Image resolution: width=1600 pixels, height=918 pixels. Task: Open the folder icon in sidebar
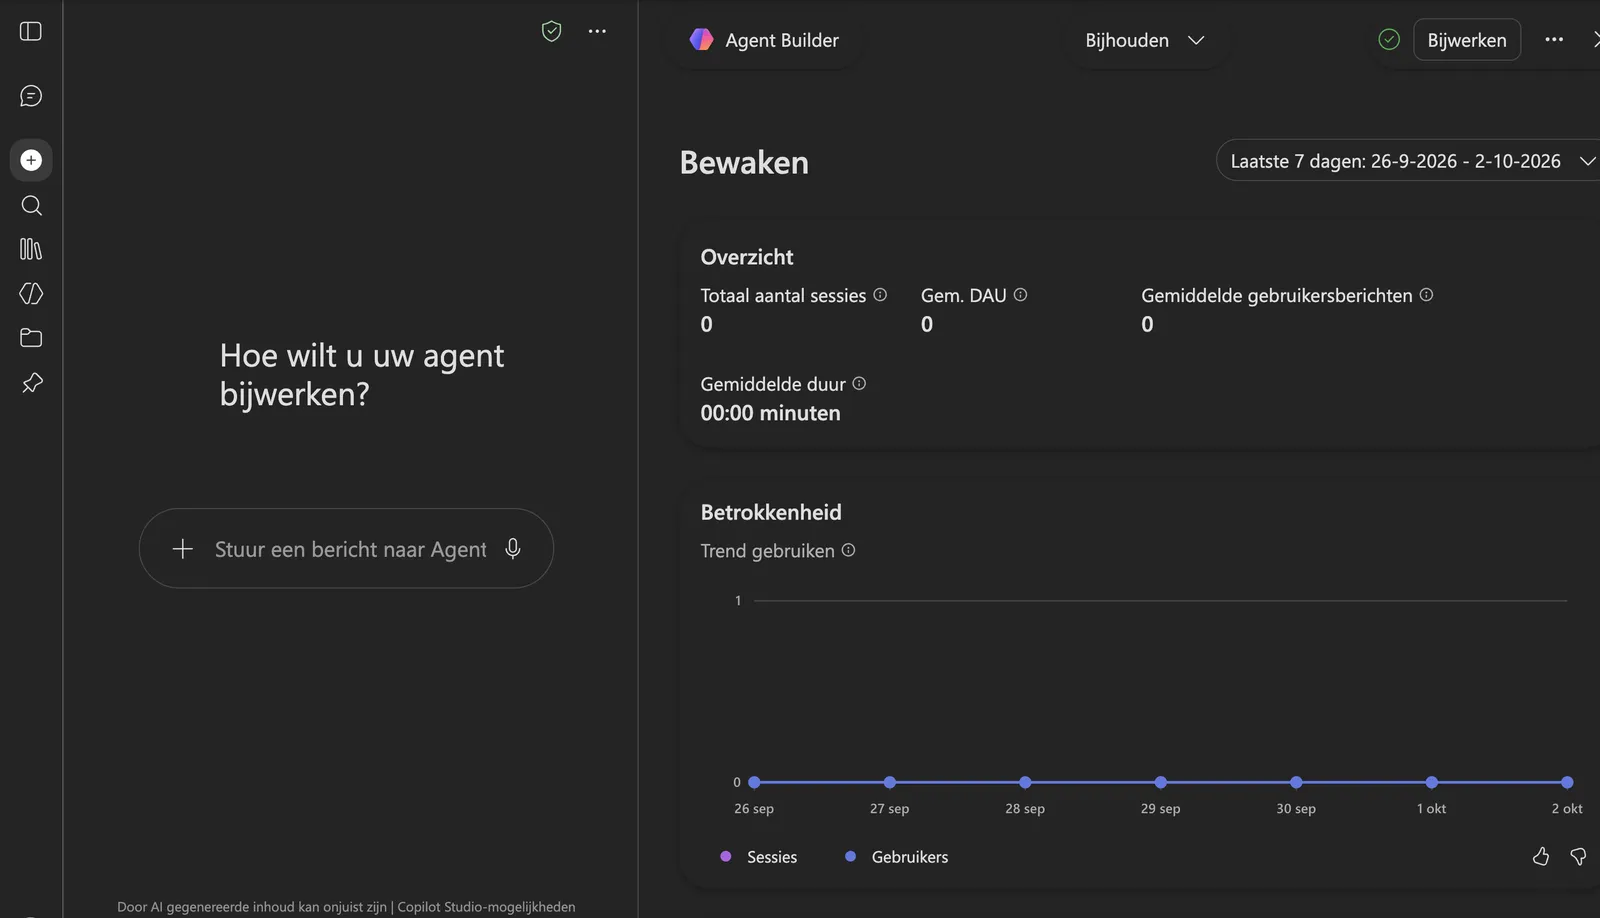[x=31, y=338]
